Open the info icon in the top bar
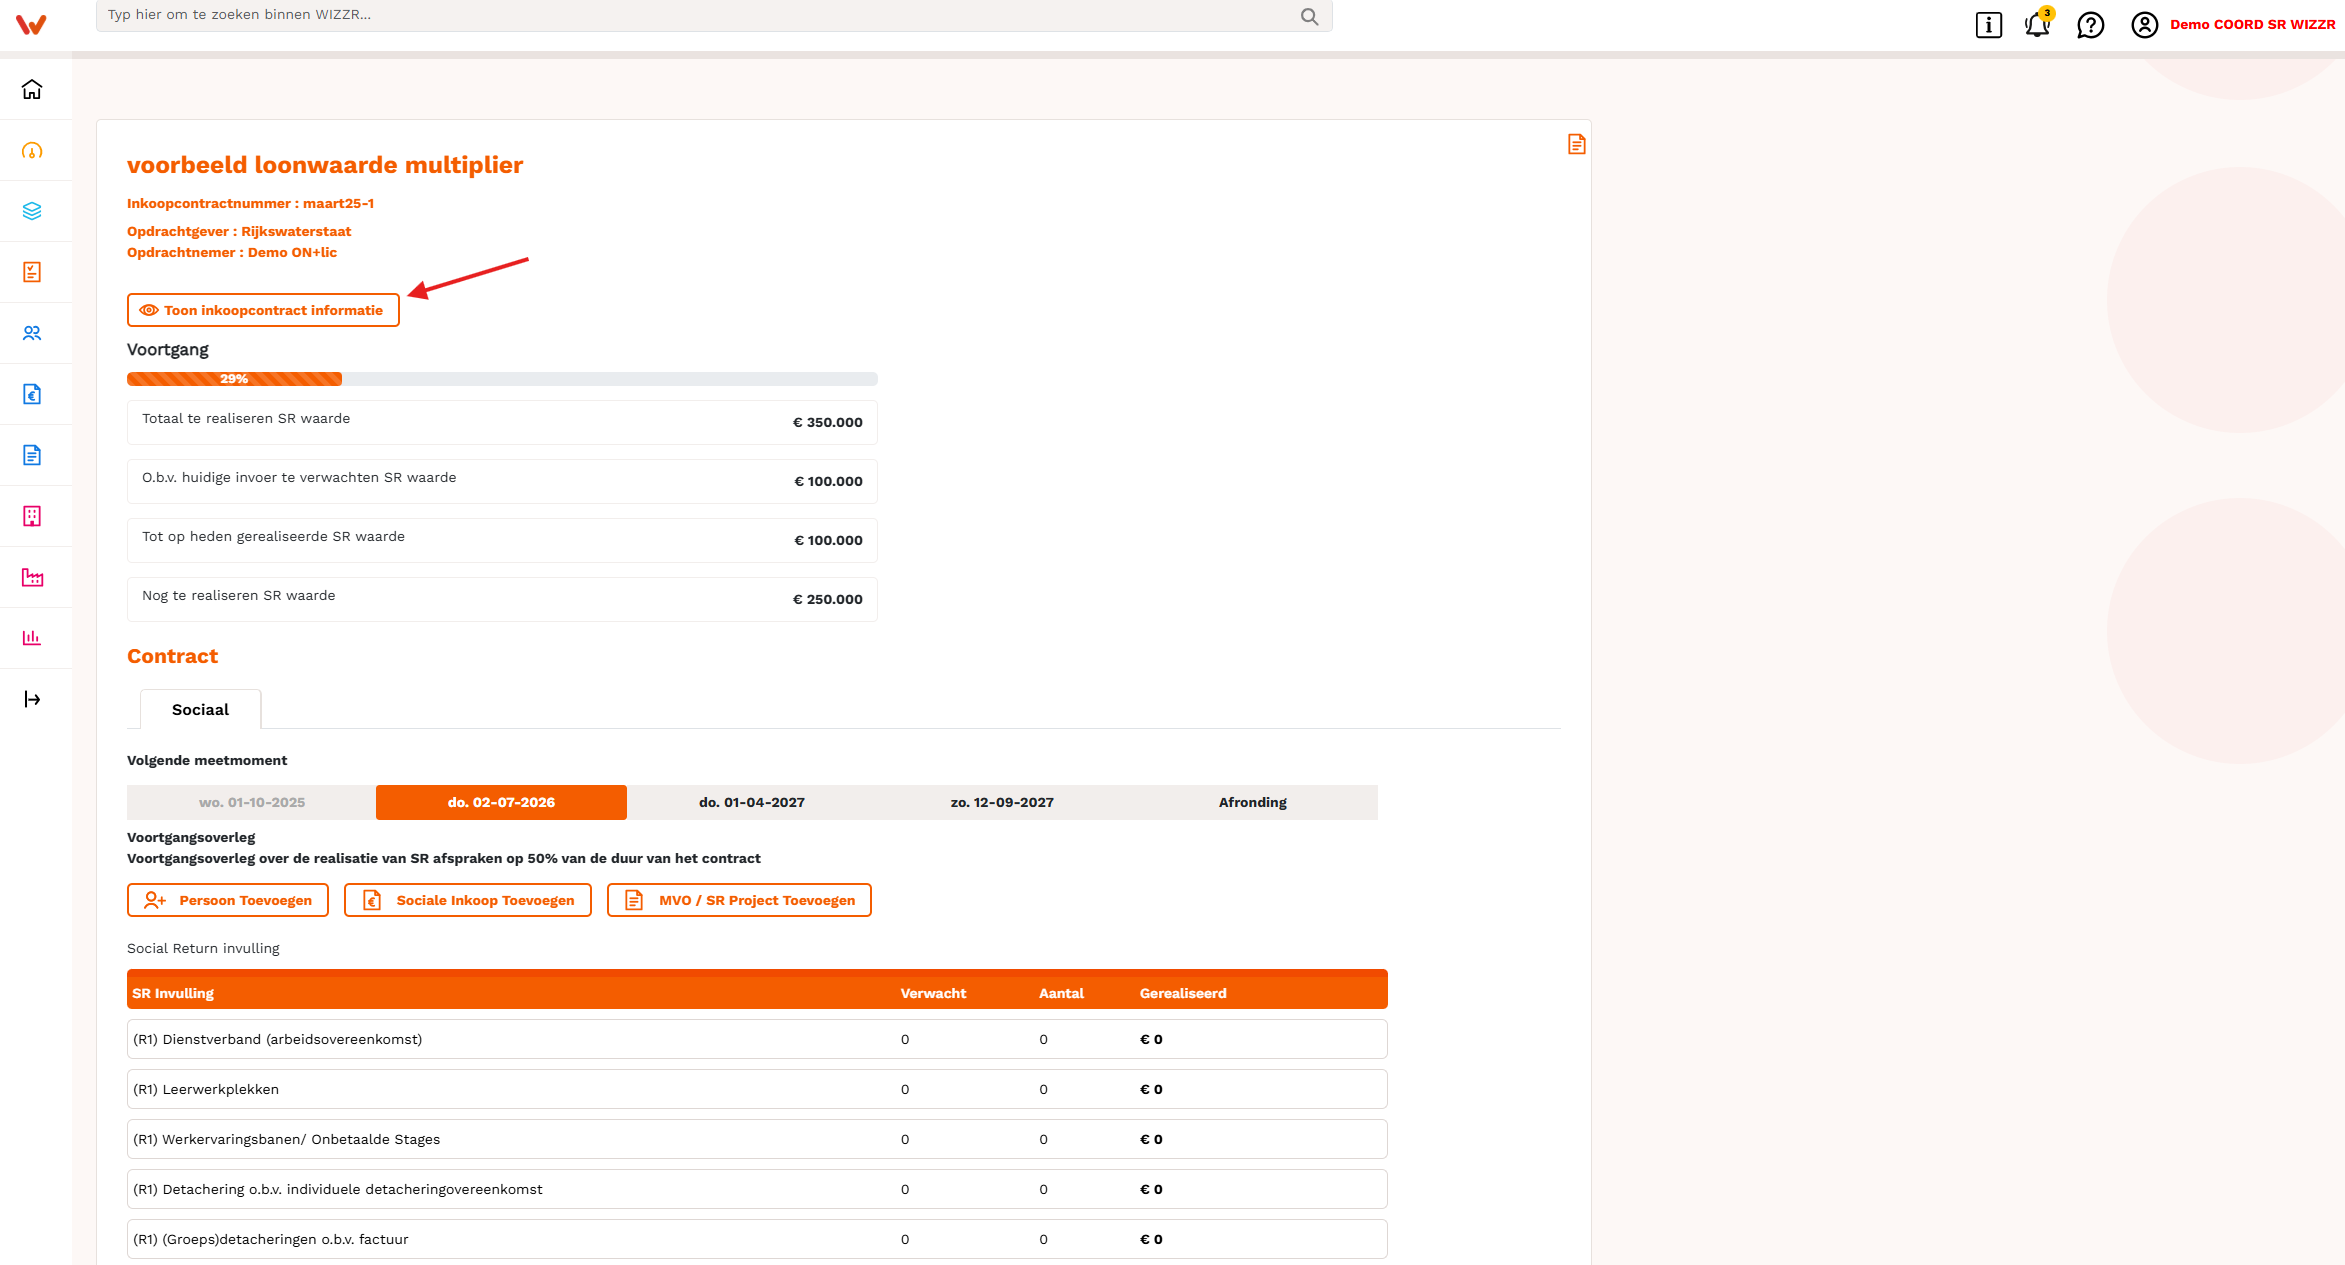This screenshot has height=1265, width=2345. pyautogui.click(x=1988, y=25)
